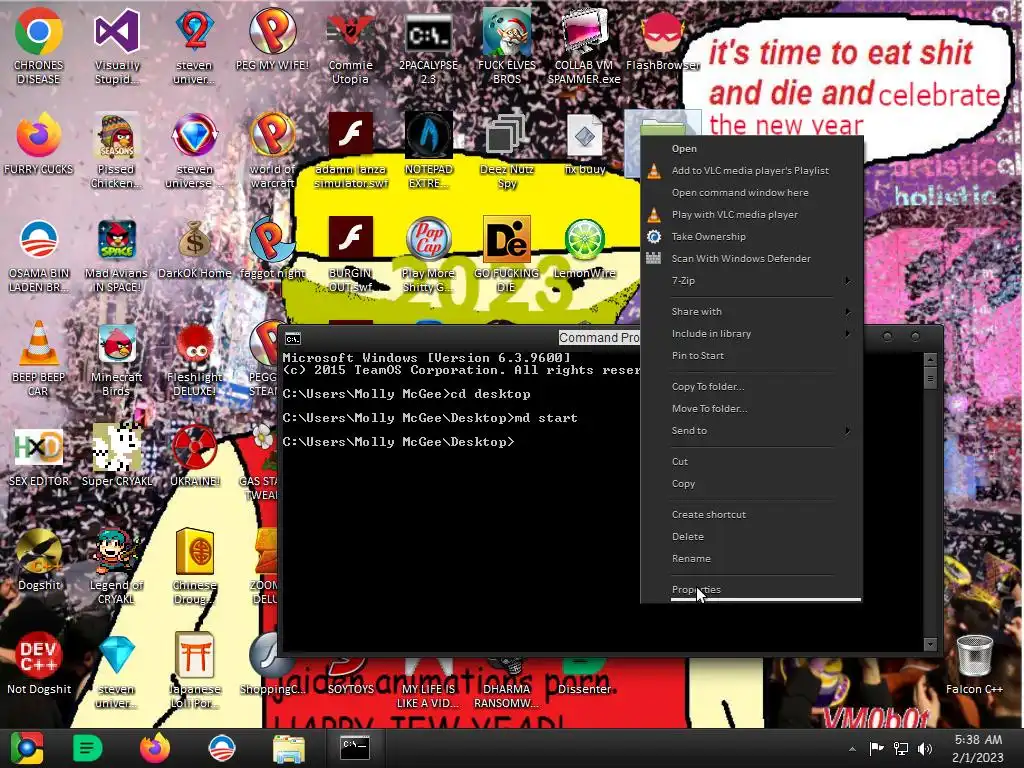
Task: Select the FURRY CUCKS Firefox icon
Action: 38,145
